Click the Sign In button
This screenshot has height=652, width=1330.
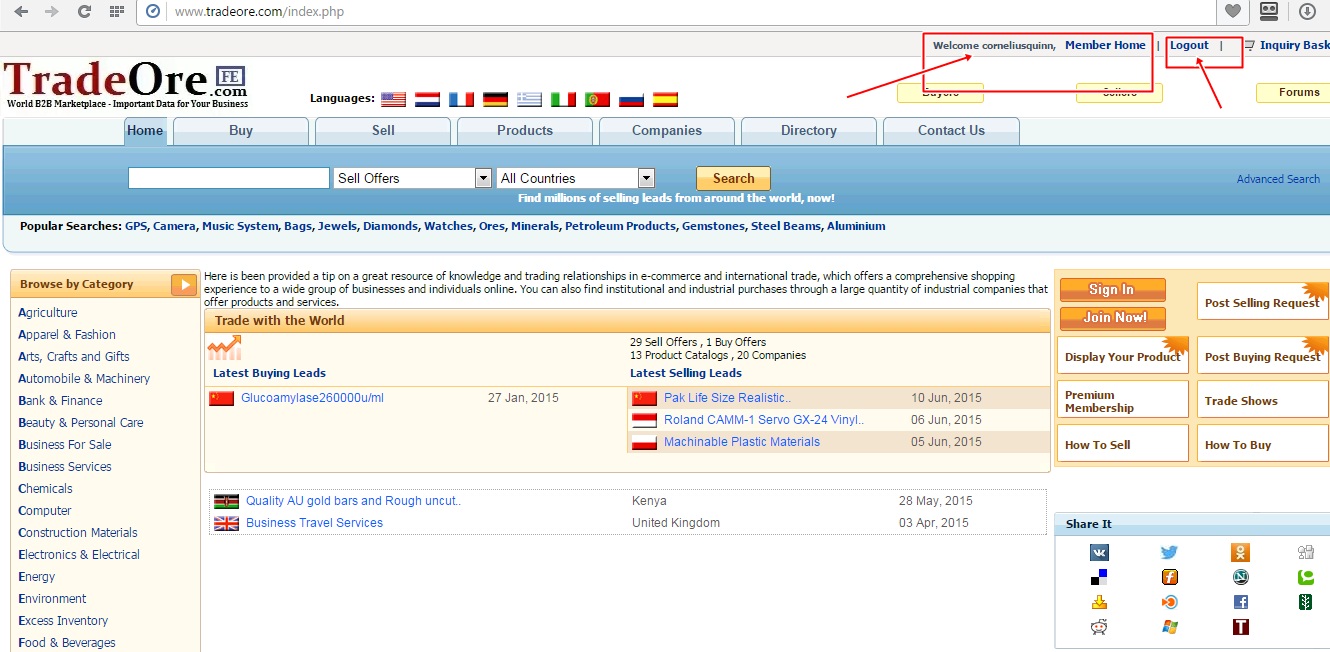click(1112, 290)
